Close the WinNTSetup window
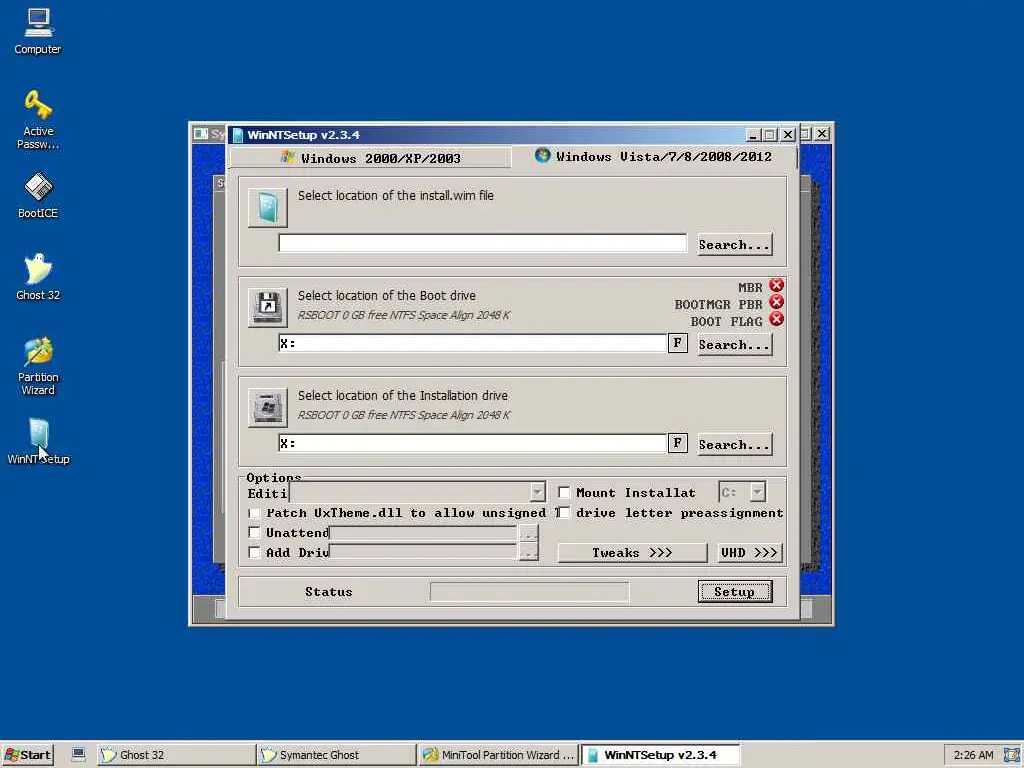This screenshot has height=768, width=1024. pyautogui.click(x=788, y=135)
